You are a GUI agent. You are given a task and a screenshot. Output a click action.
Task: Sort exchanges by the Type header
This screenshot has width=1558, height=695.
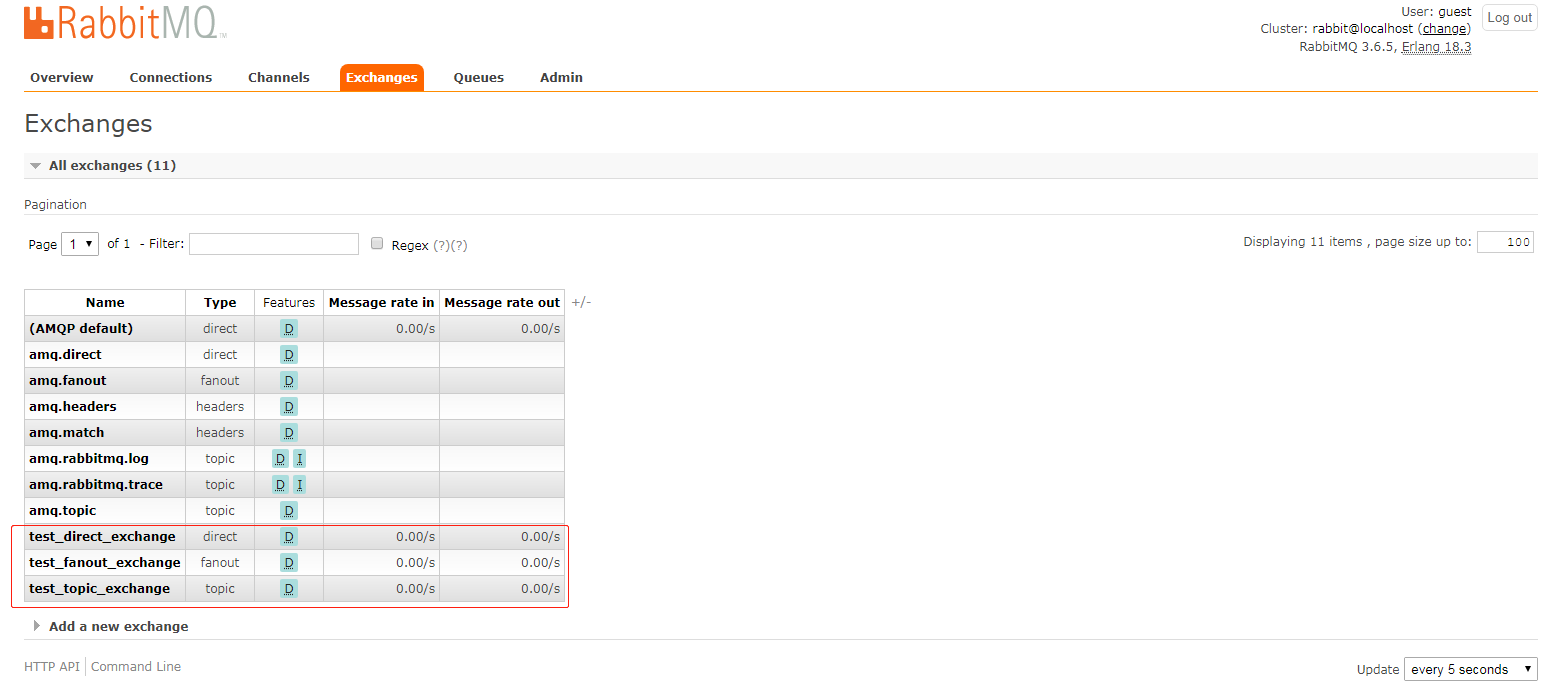coord(220,303)
